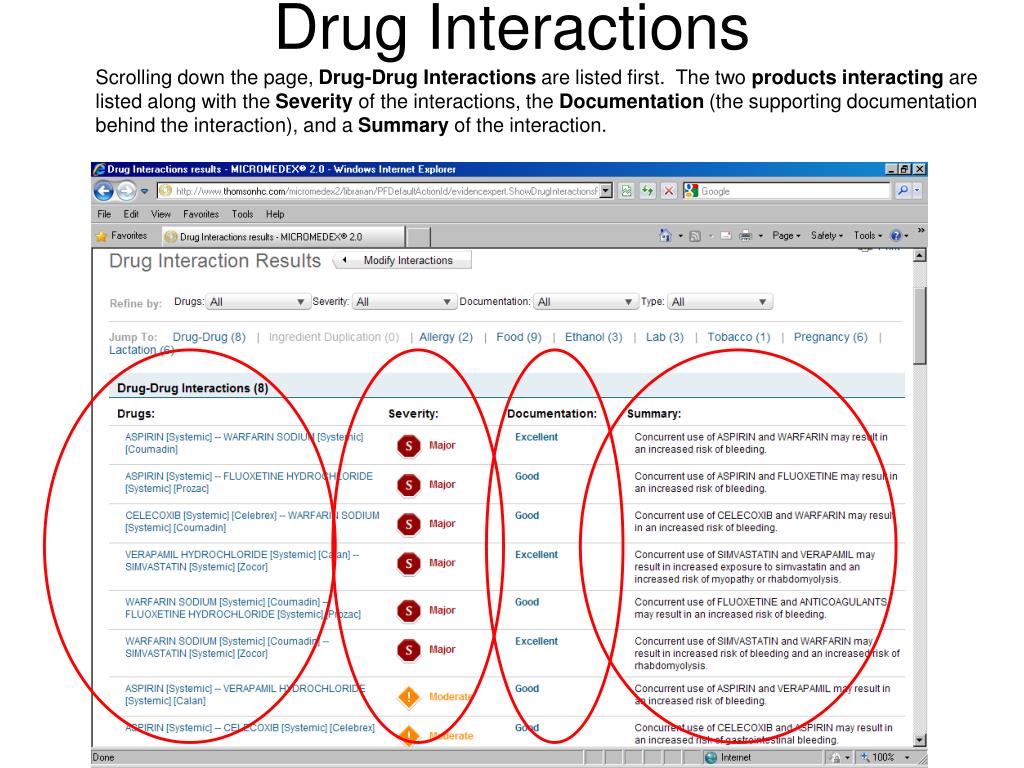Click Excellent documentation for Verapamil-Simvastatin row

pos(536,554)
